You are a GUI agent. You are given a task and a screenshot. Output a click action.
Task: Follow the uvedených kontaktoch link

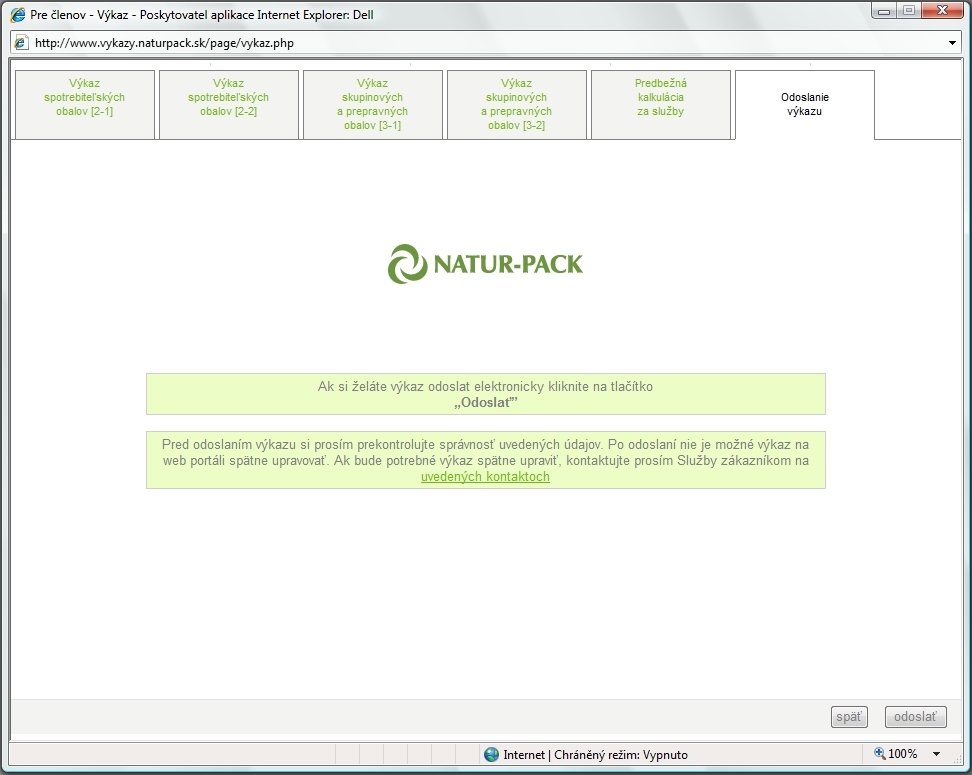pyautogui.click(x=485, y=477)
